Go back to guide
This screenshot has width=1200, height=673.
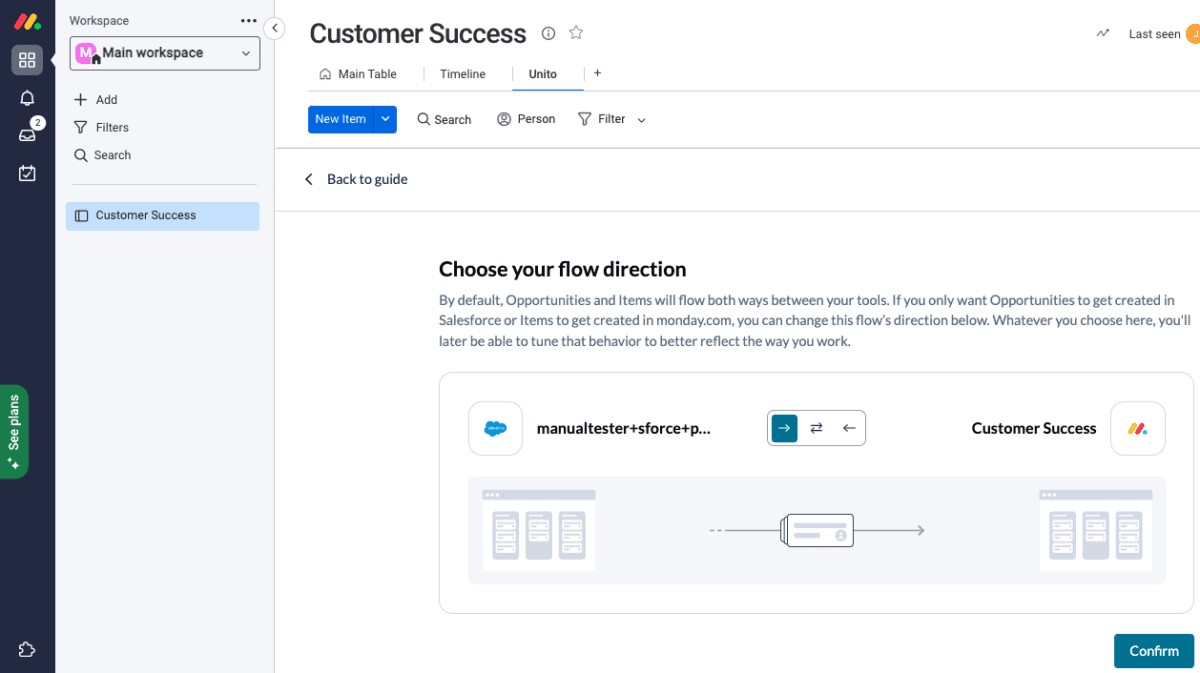(x=356, y=178)
